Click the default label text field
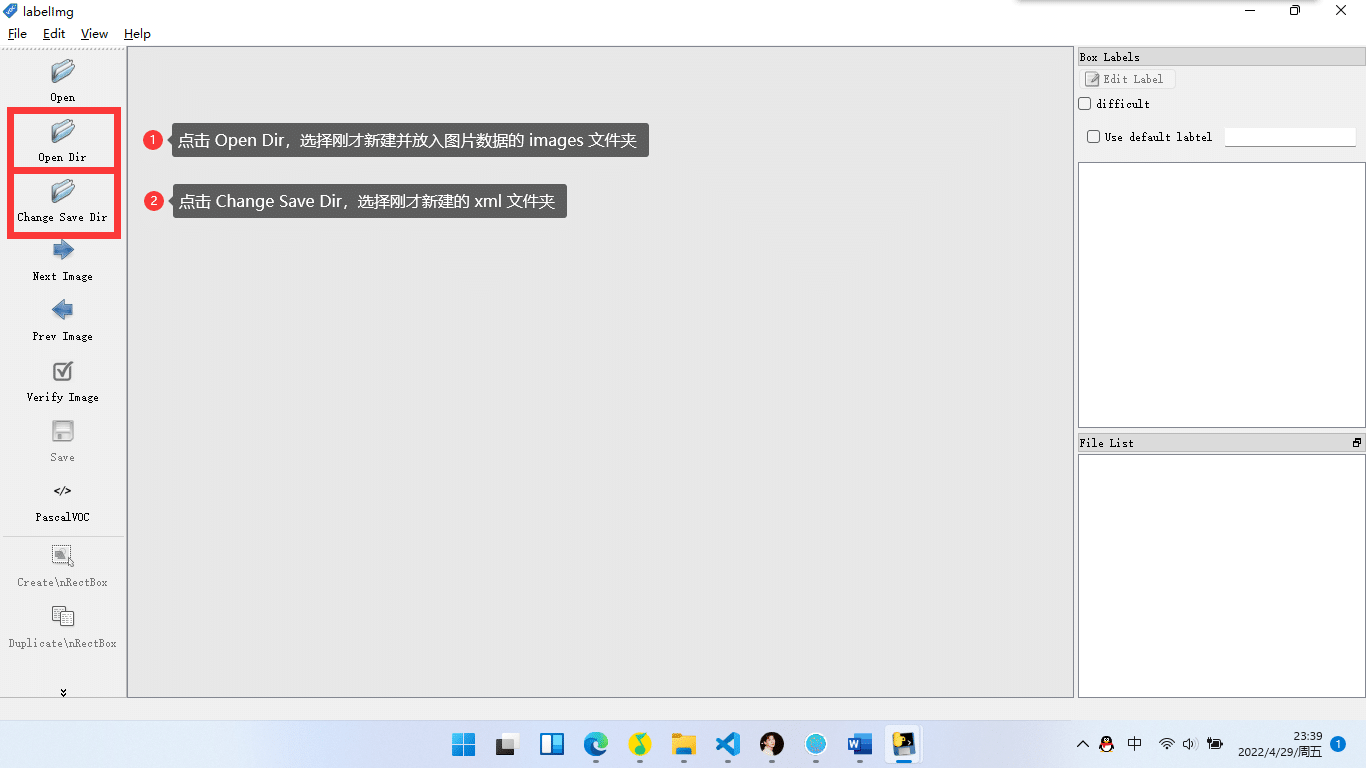 pos(1290,137)
